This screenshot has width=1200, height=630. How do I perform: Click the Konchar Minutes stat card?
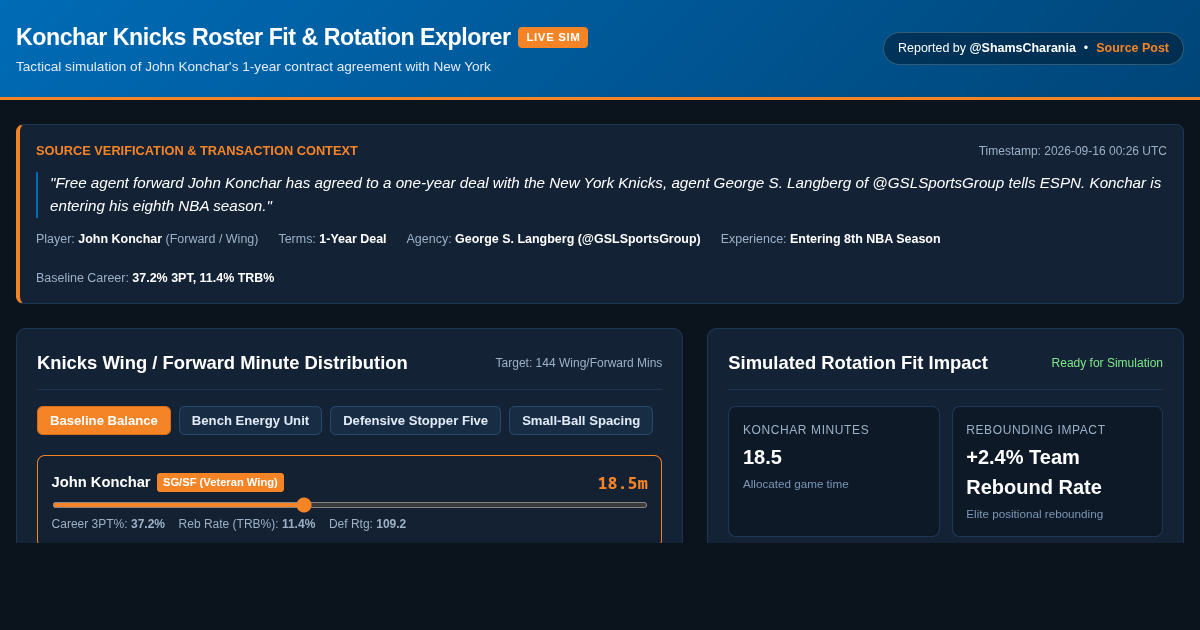pyautogui.click(x=833, y=471)
